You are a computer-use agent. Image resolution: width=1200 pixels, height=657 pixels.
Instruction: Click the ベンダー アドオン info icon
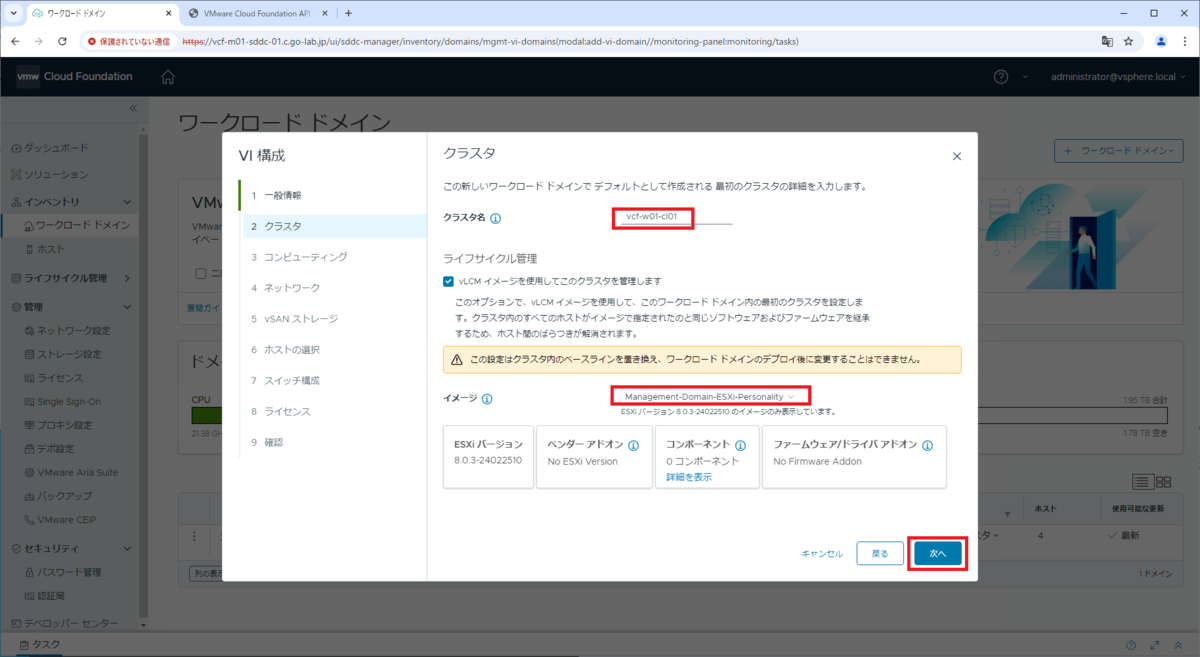point(634,445)
